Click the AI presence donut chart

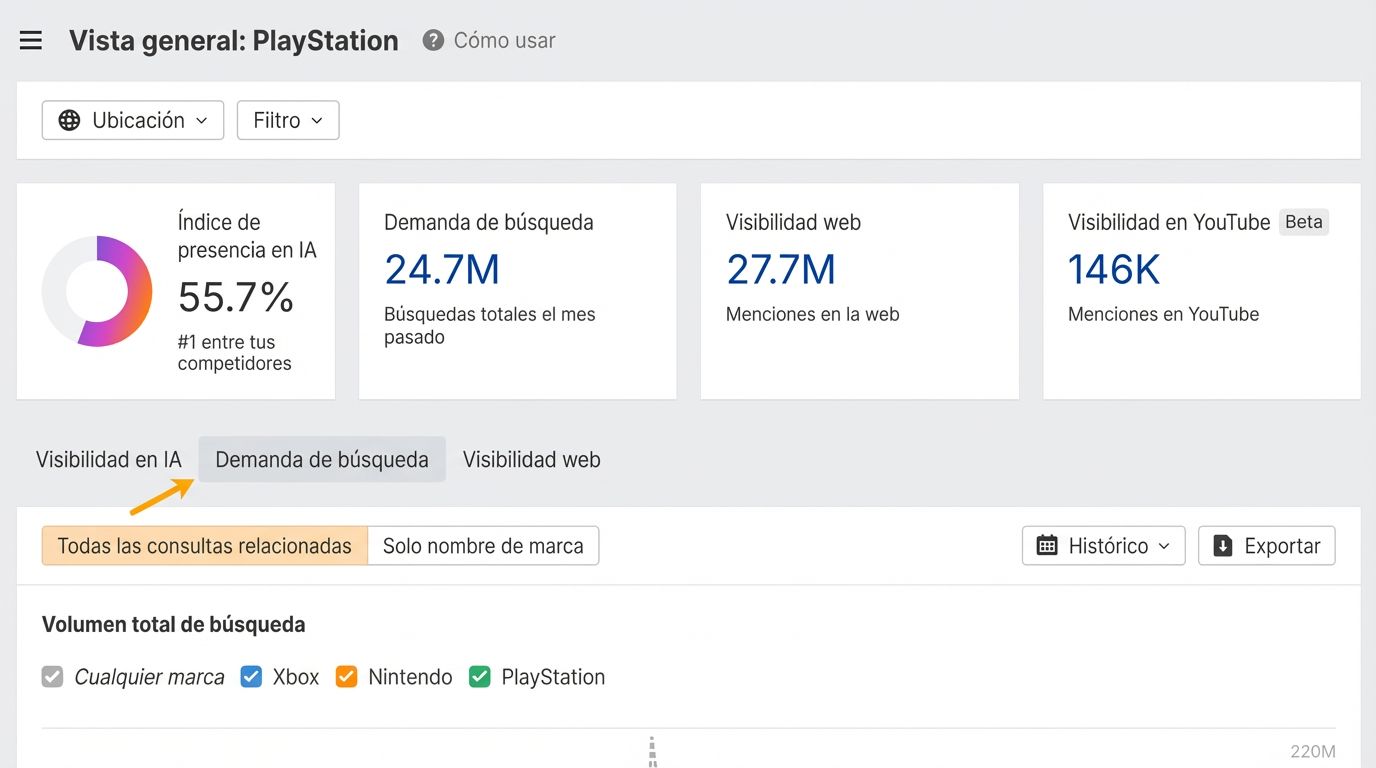coord(97,291)
